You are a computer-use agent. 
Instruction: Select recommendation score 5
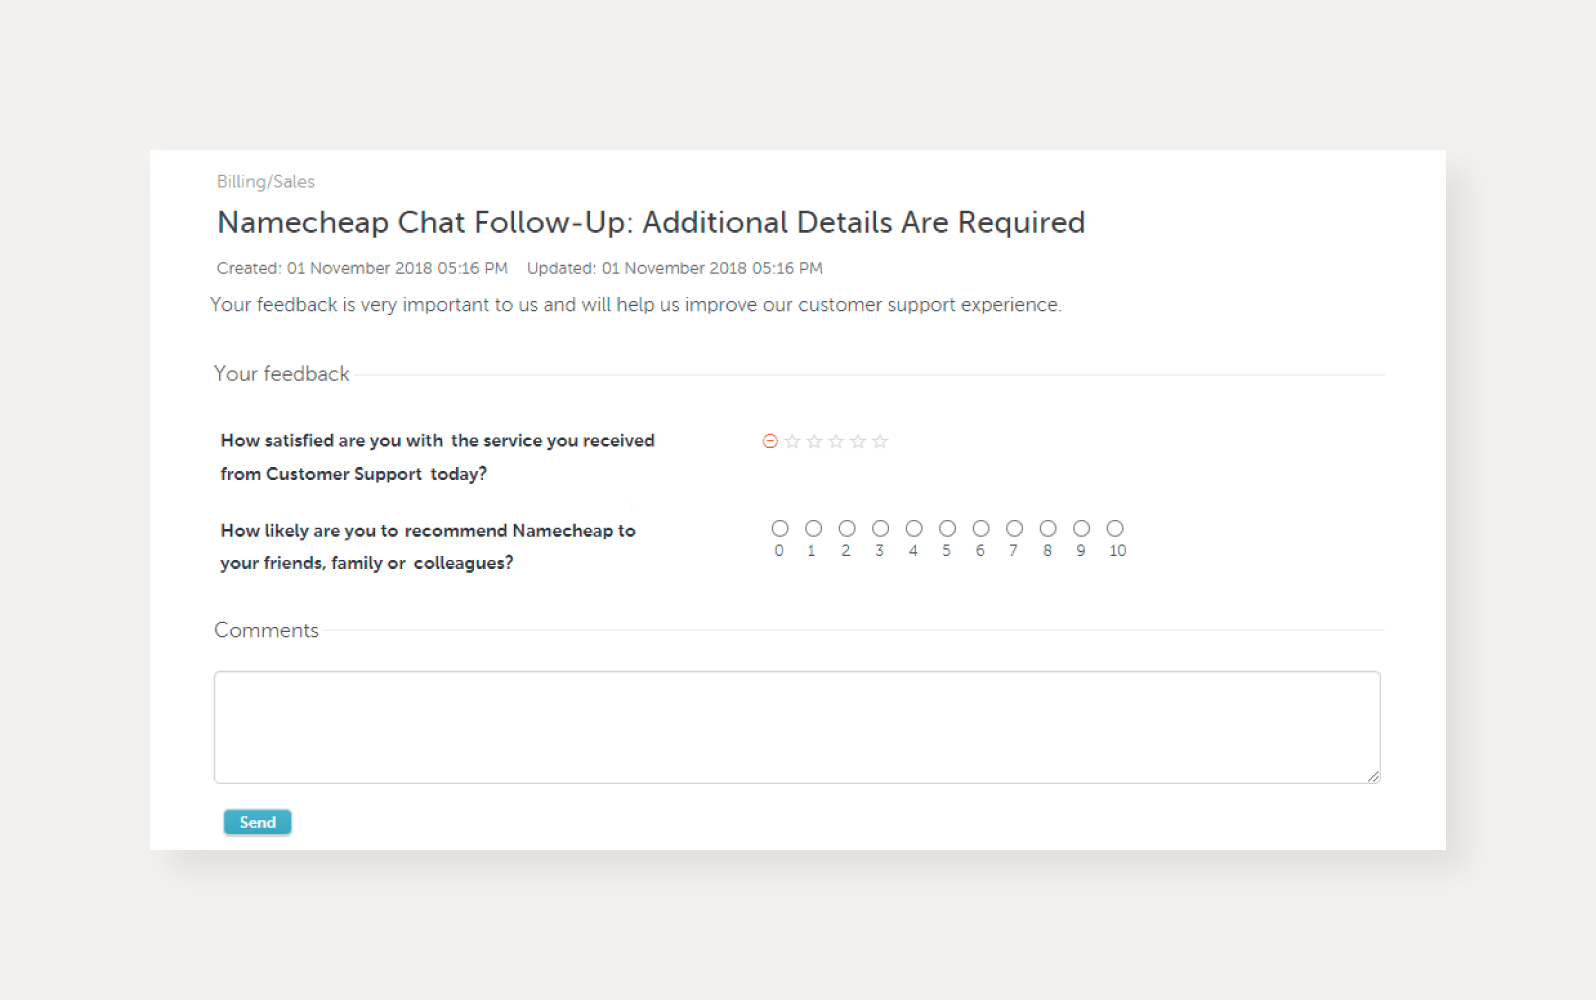pos(946,528)
